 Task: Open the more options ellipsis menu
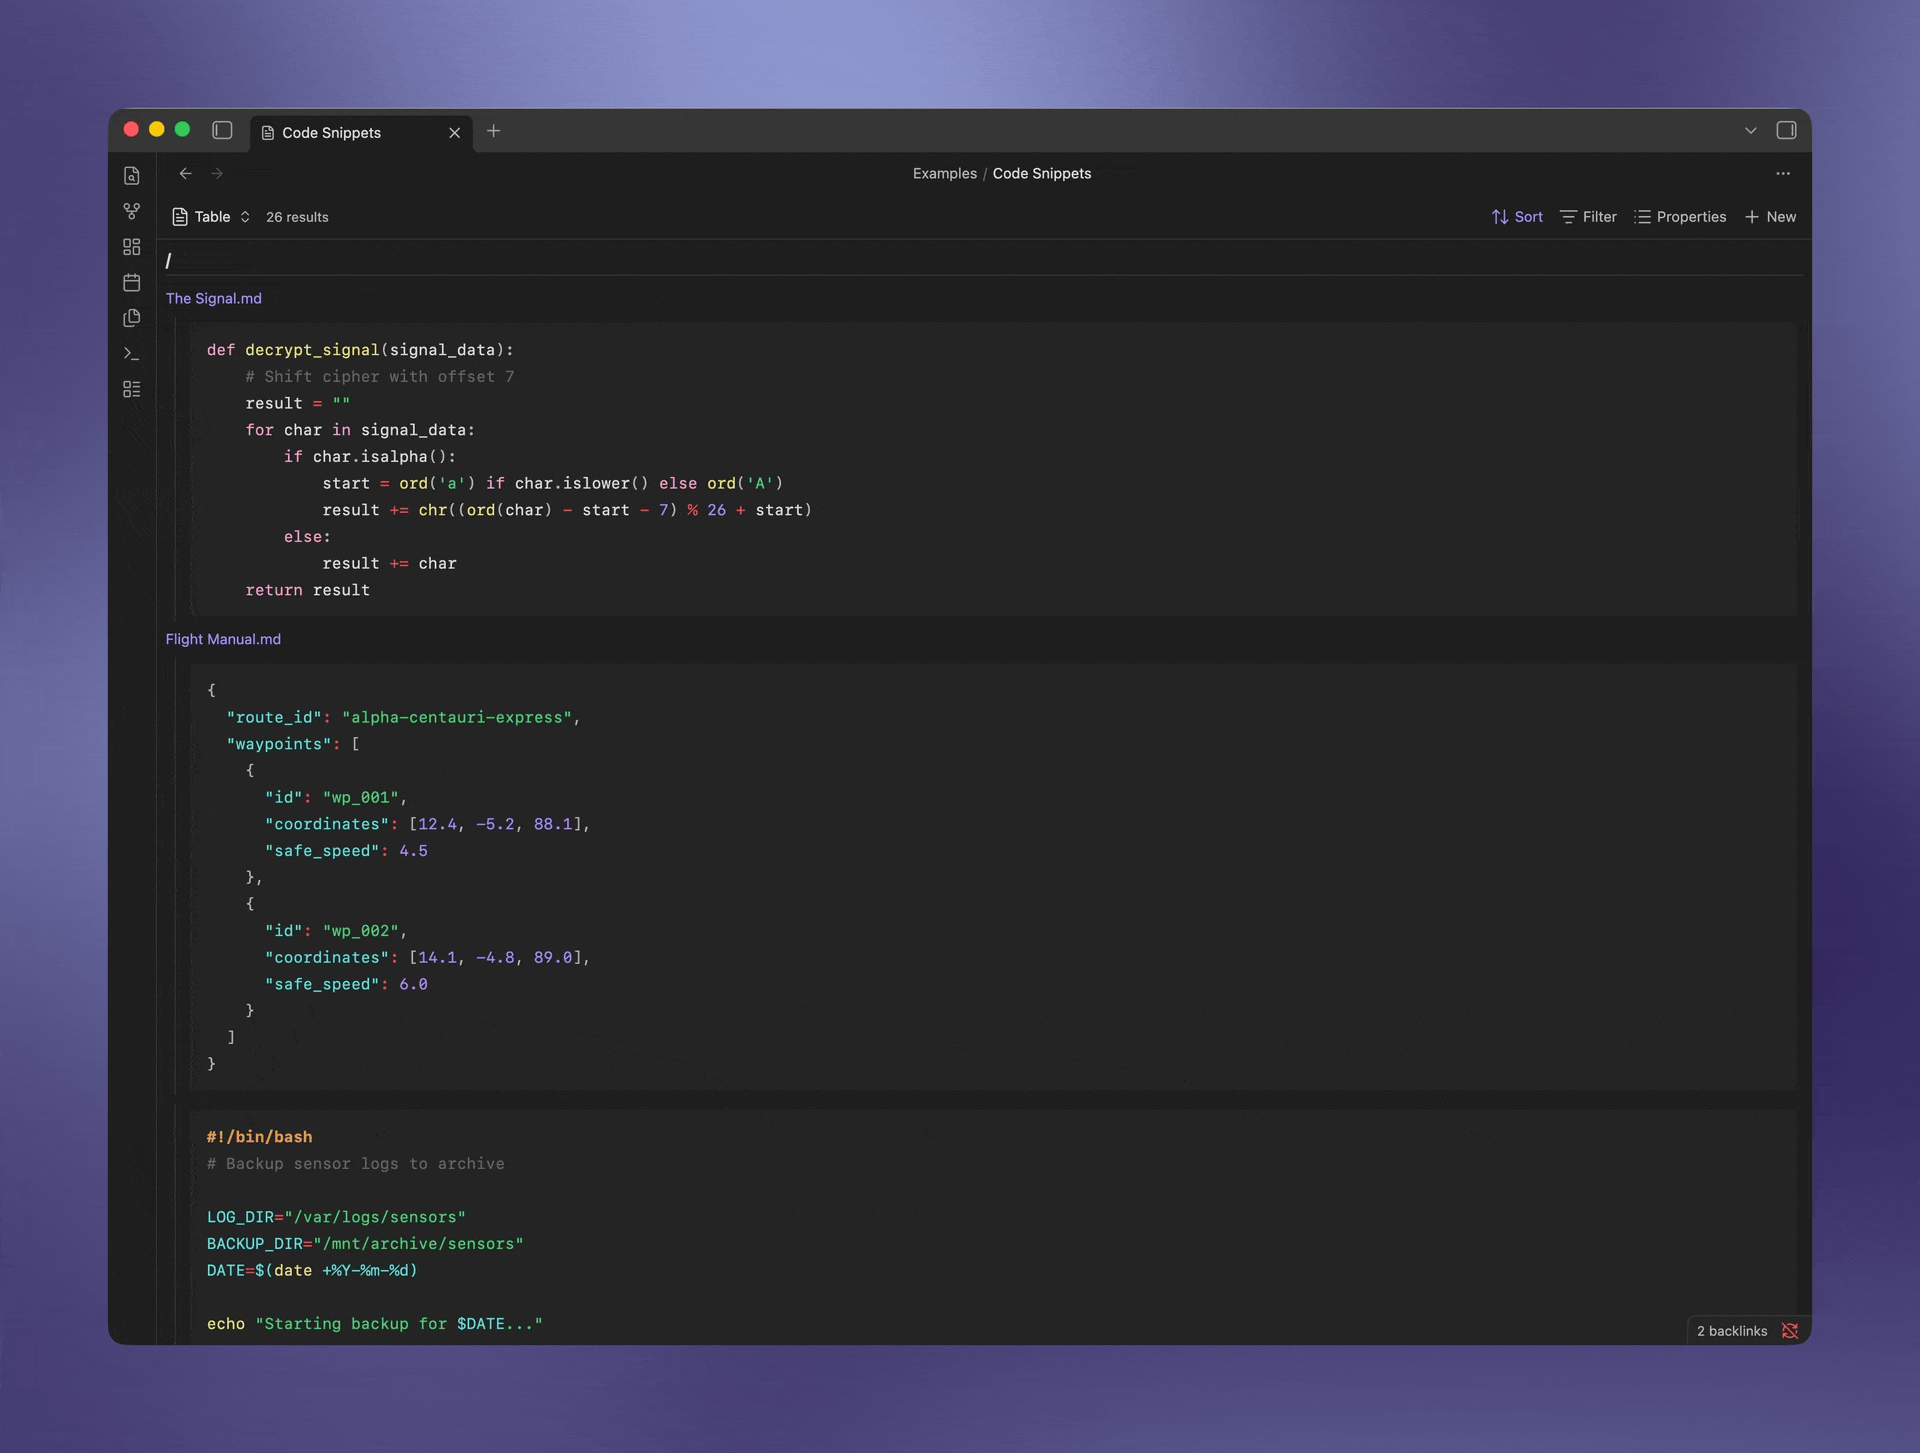1783,173
